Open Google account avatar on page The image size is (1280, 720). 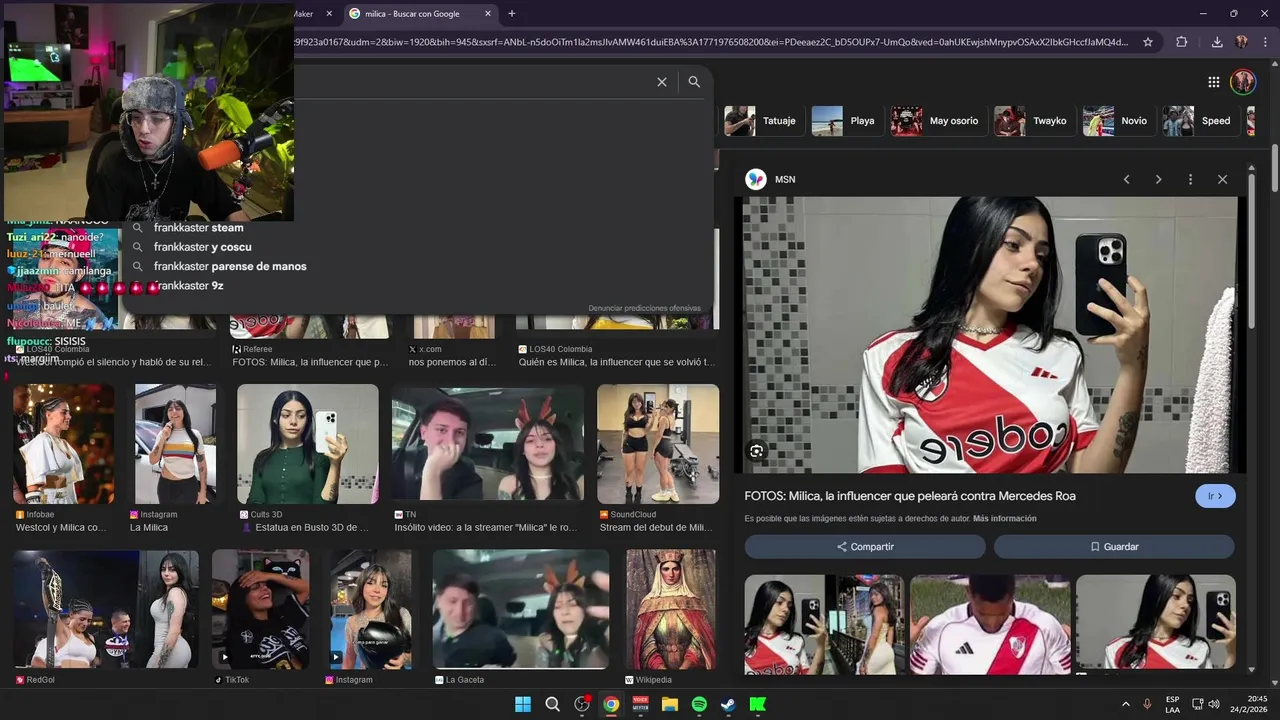click(x=1243, y=82)
